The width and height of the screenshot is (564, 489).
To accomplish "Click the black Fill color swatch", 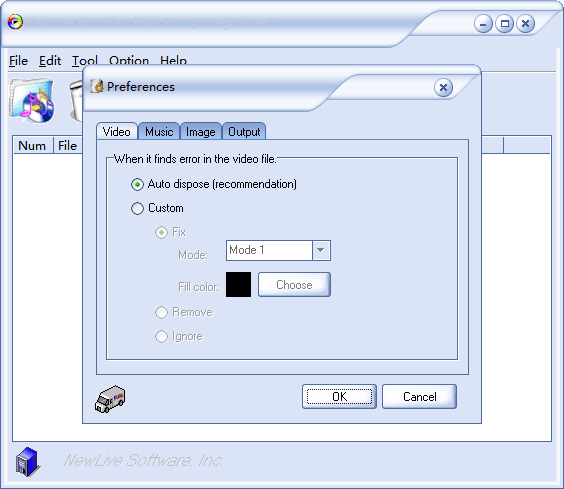I will coord(238,284).
